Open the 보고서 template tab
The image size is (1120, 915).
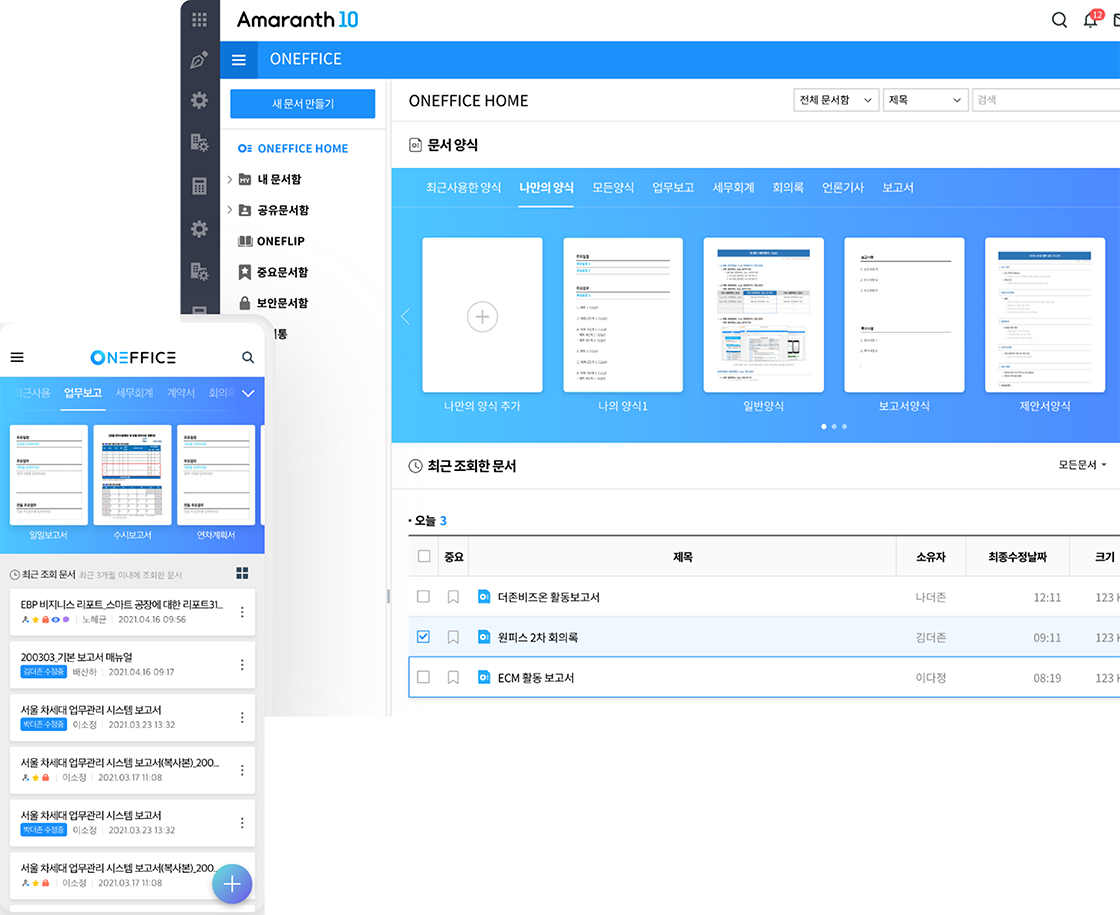coord(898,188)
